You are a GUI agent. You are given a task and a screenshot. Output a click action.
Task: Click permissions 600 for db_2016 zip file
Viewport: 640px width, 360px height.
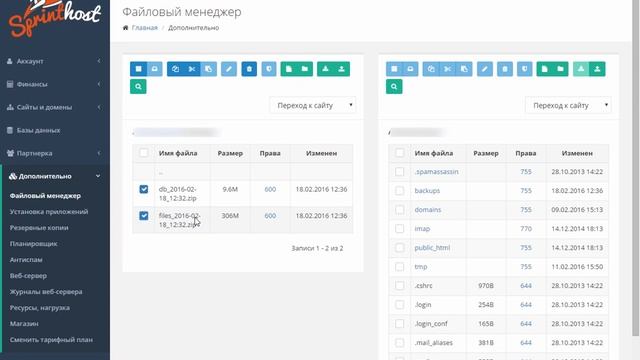click(270, 189)
